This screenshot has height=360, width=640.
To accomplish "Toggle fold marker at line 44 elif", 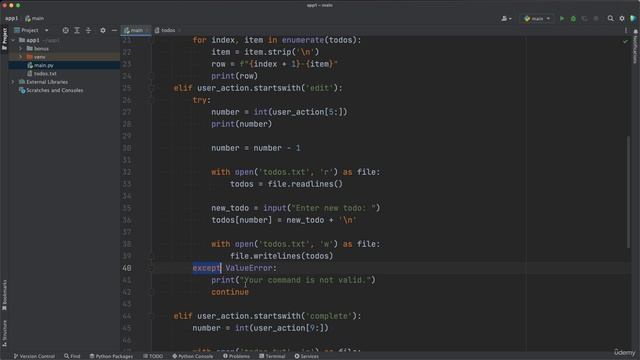I will 151,316.
